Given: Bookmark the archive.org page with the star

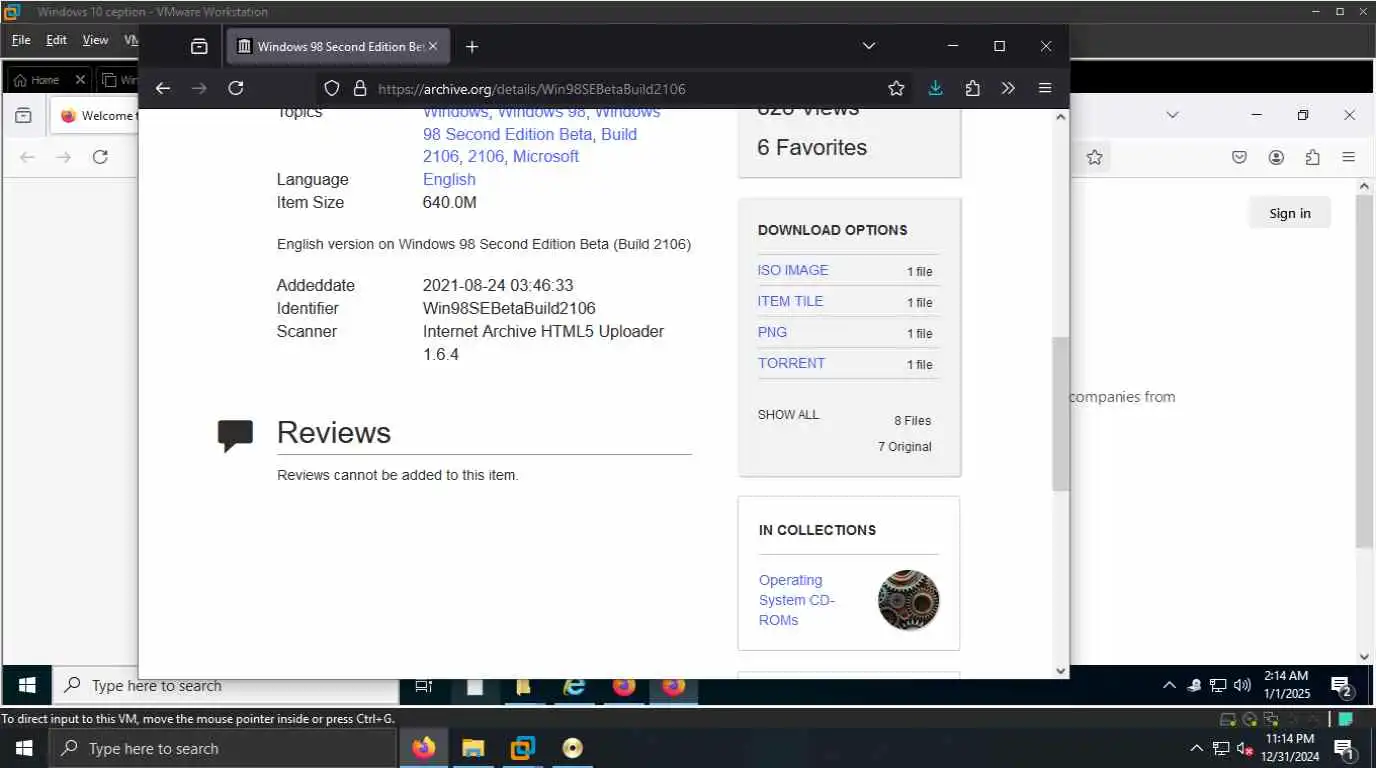Looking at the screenshot, I should tap(896, 88).
